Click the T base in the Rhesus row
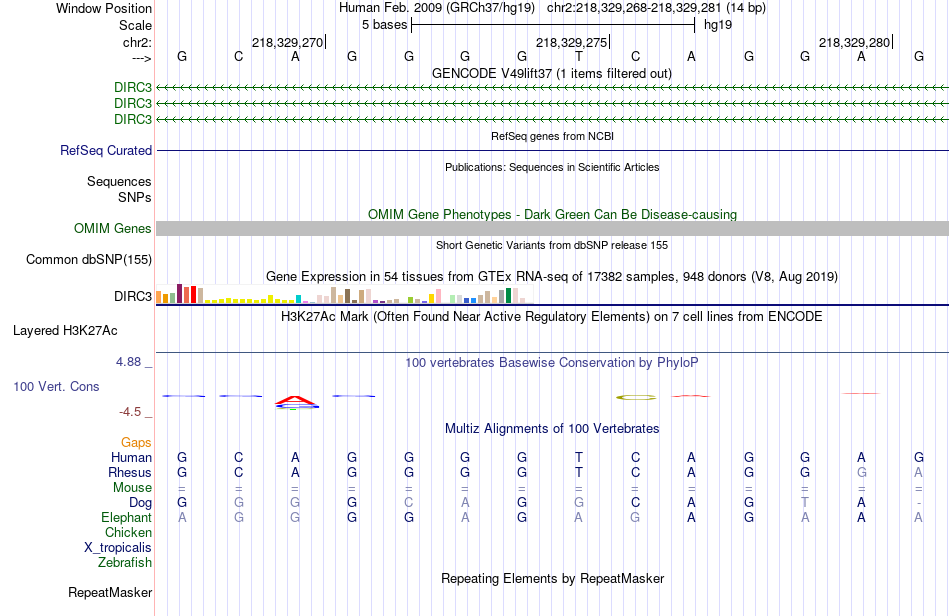950x616 pixels. (579, 472)
